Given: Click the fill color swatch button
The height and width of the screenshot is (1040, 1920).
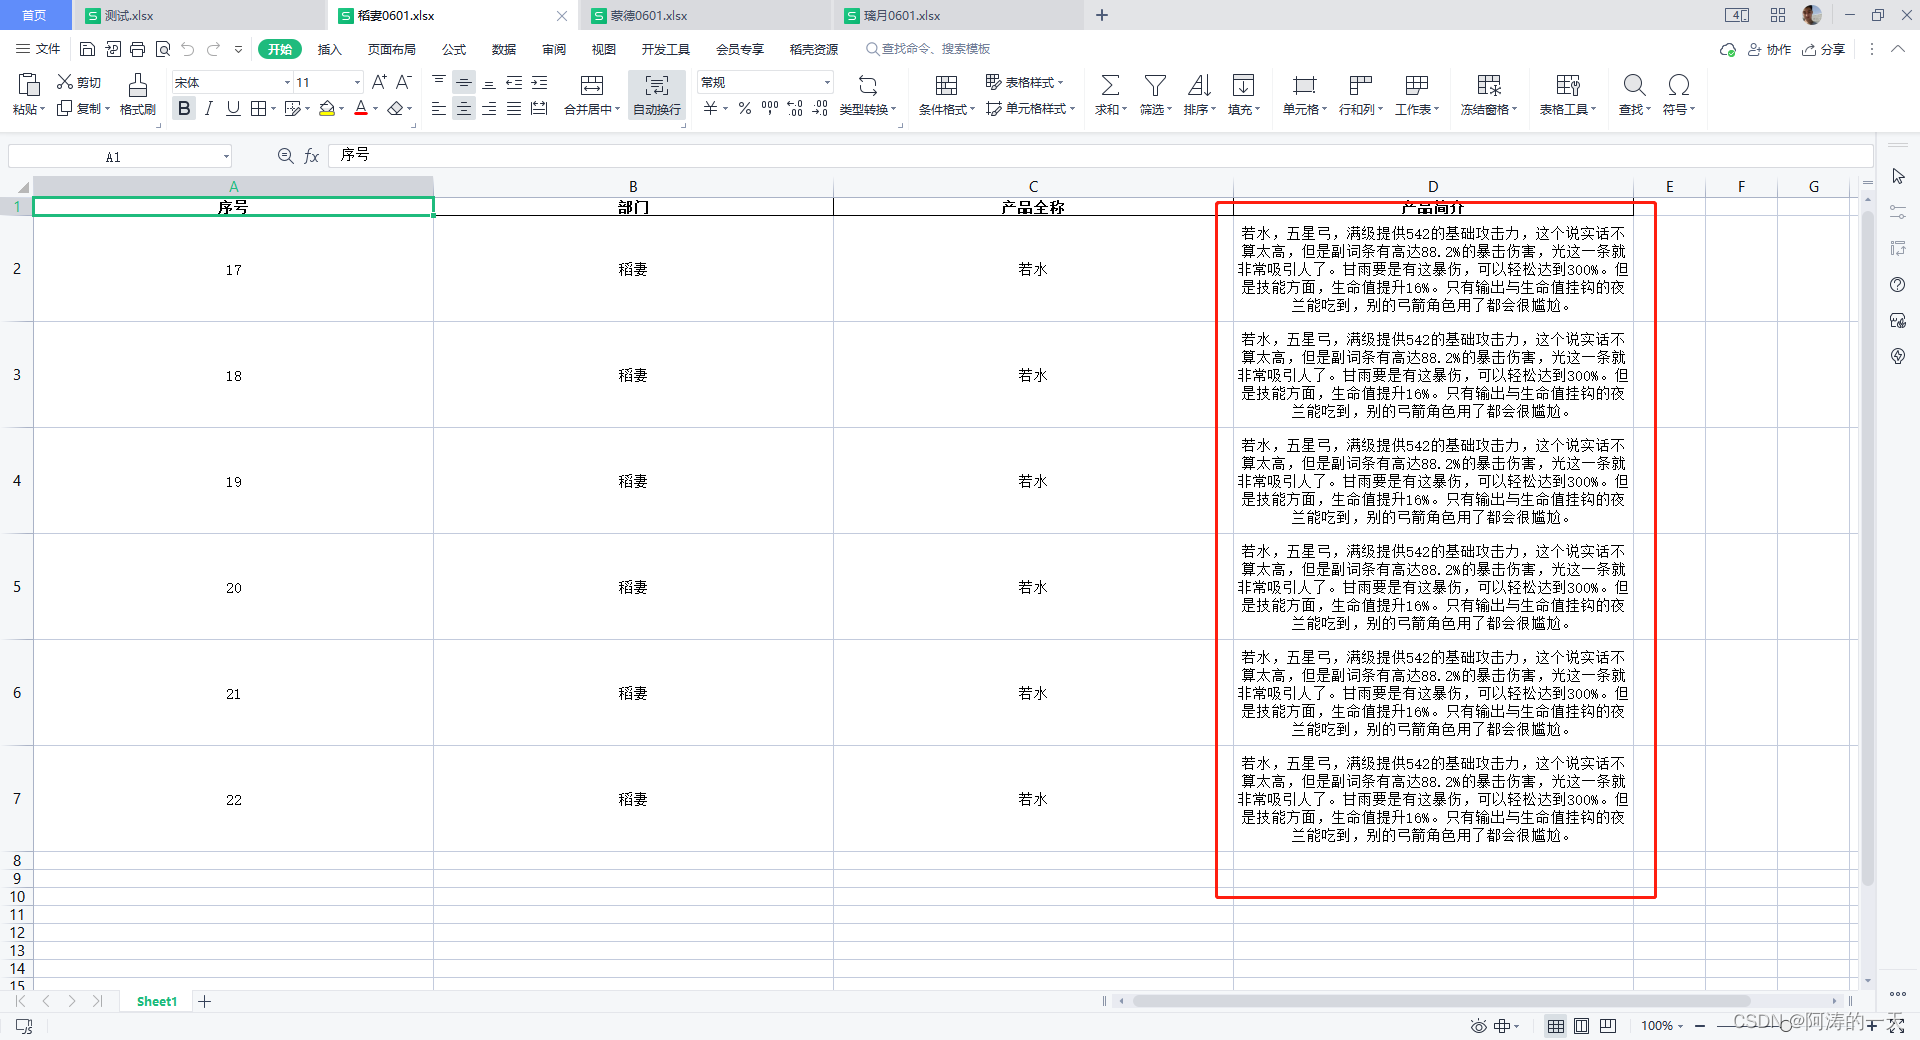Looking at the screenshot, I should [x=326, y=108].
